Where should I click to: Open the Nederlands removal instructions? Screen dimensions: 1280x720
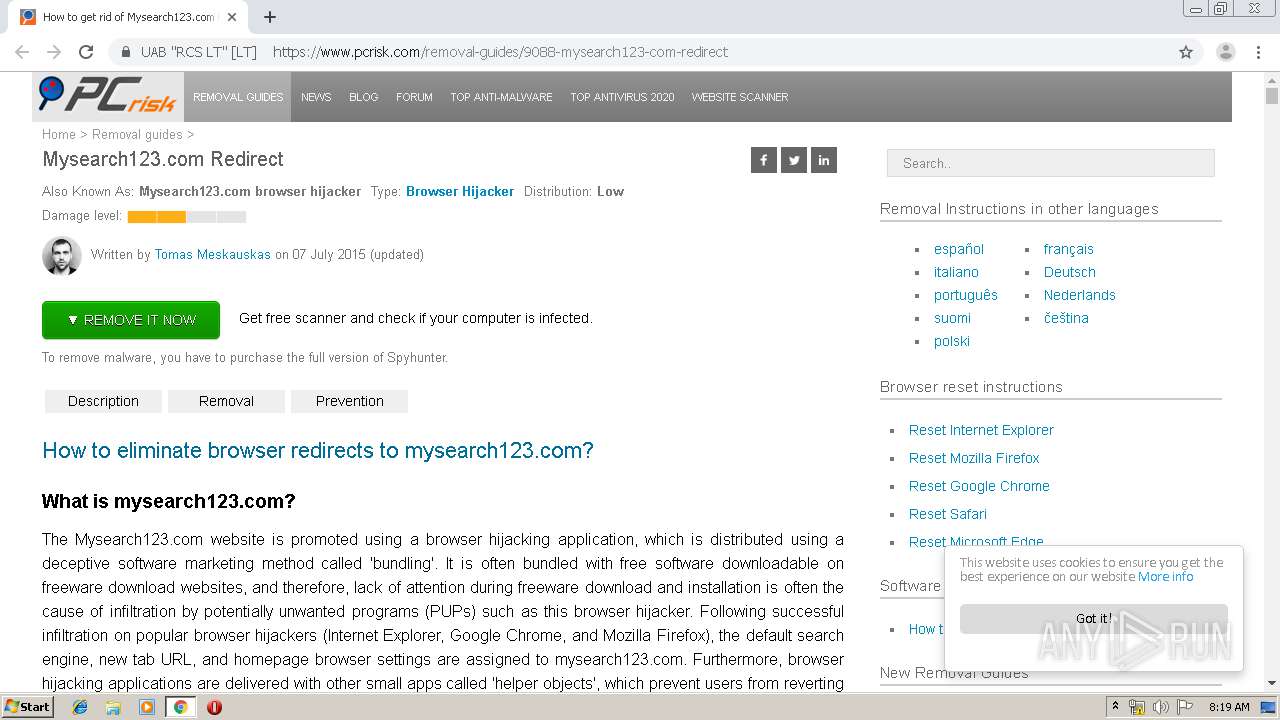(x=1079, y=295)
